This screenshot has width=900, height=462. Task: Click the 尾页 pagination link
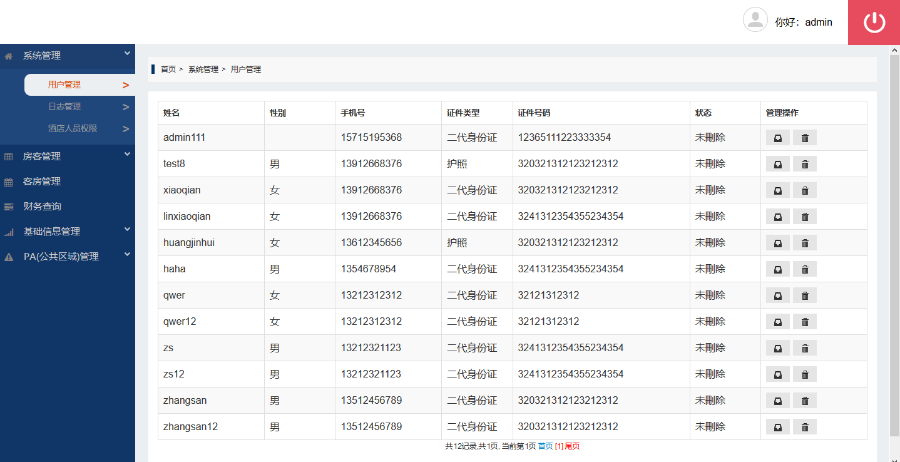(572, 446)
